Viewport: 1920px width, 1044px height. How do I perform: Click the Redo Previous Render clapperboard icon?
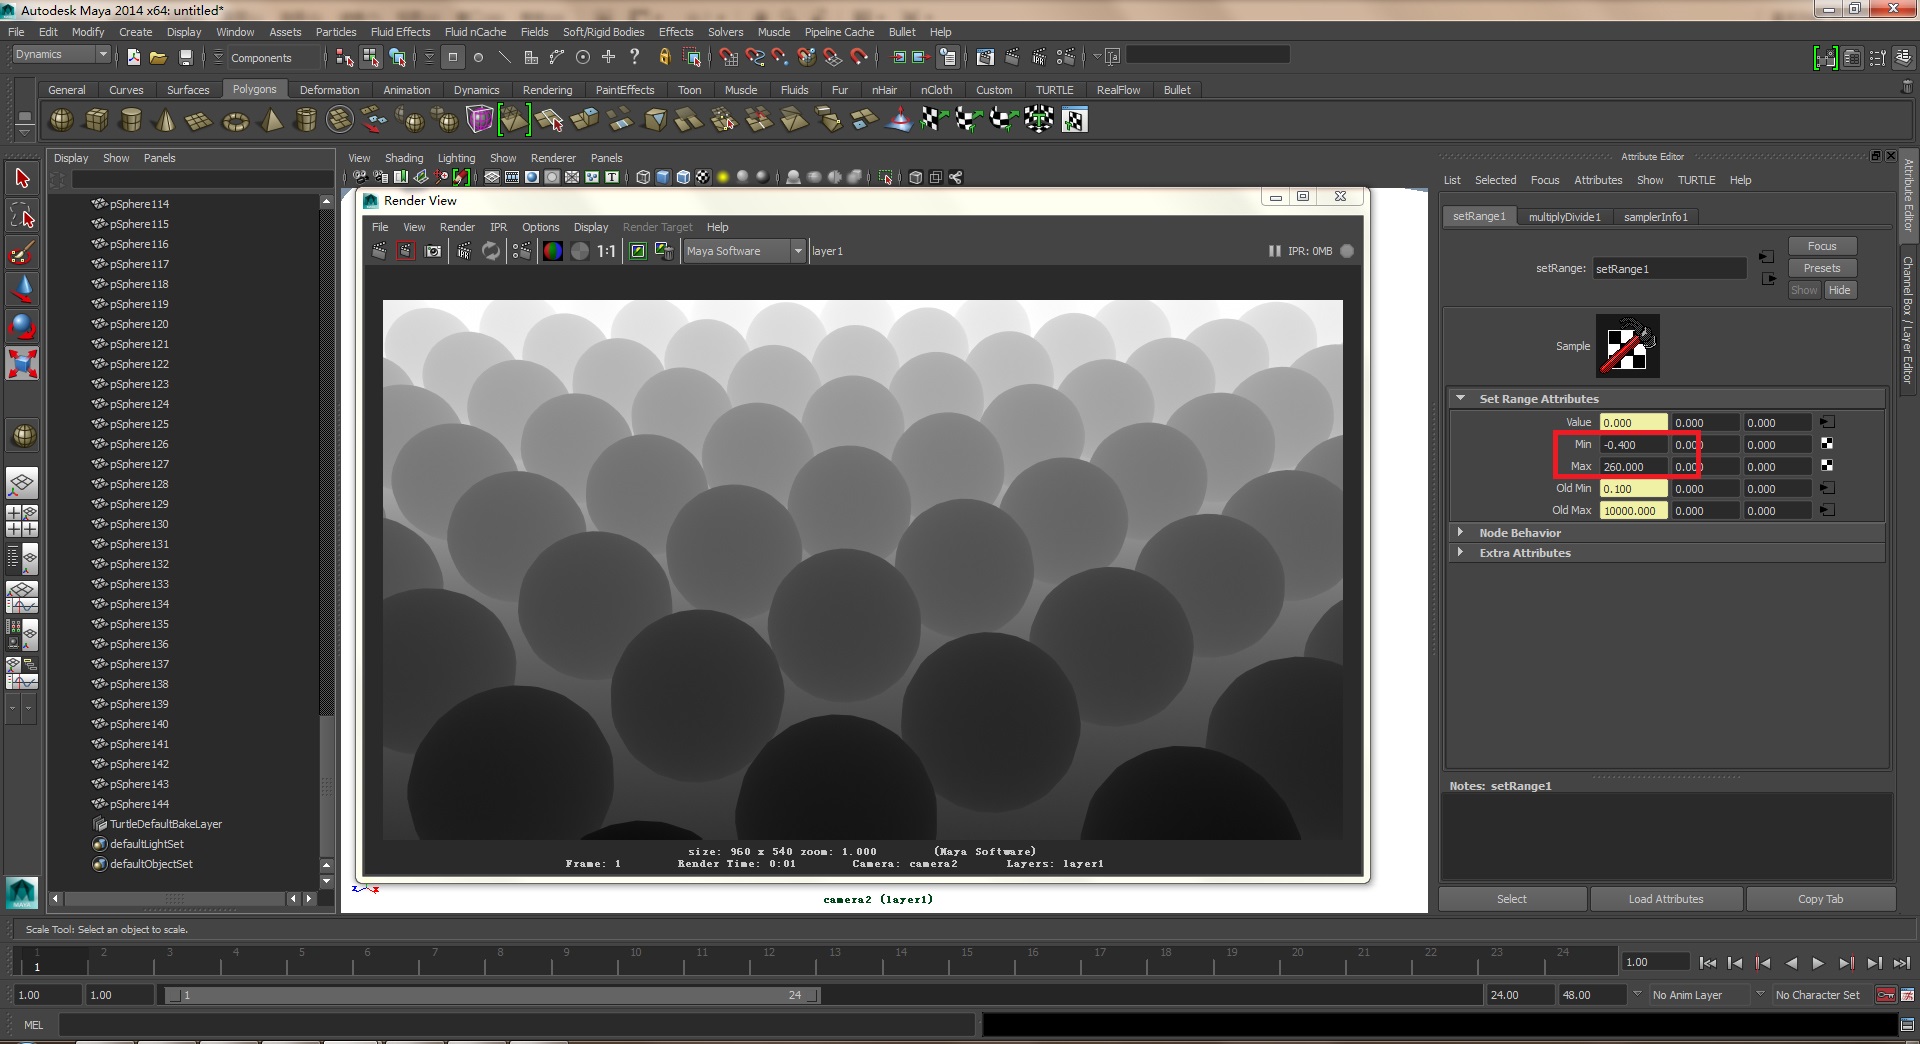(x=379, y=251)
